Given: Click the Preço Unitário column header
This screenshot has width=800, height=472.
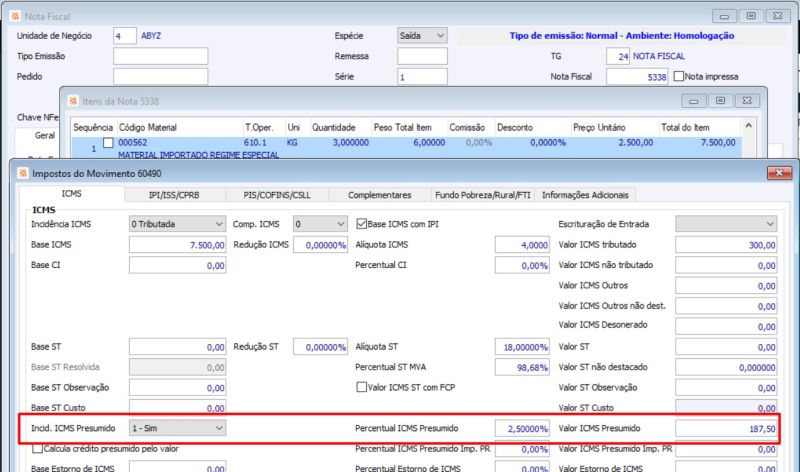Looking at the screenshot, I should point(600,128).
